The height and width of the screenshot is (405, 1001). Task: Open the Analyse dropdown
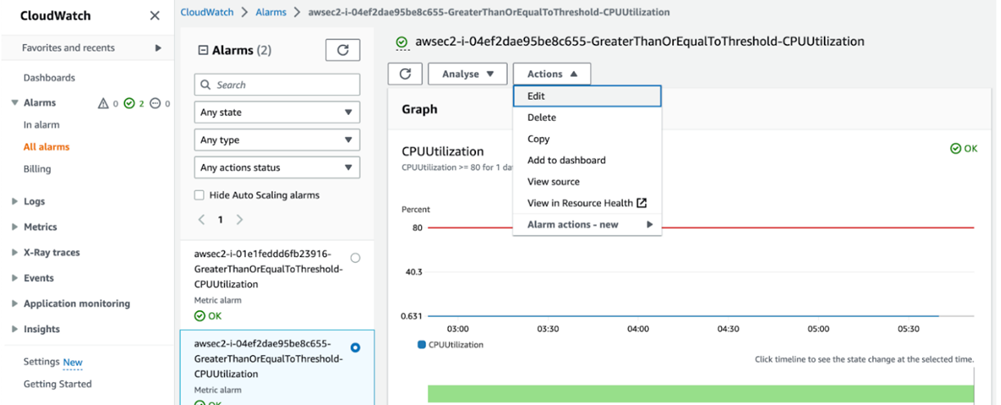click(x=468, y=74)
